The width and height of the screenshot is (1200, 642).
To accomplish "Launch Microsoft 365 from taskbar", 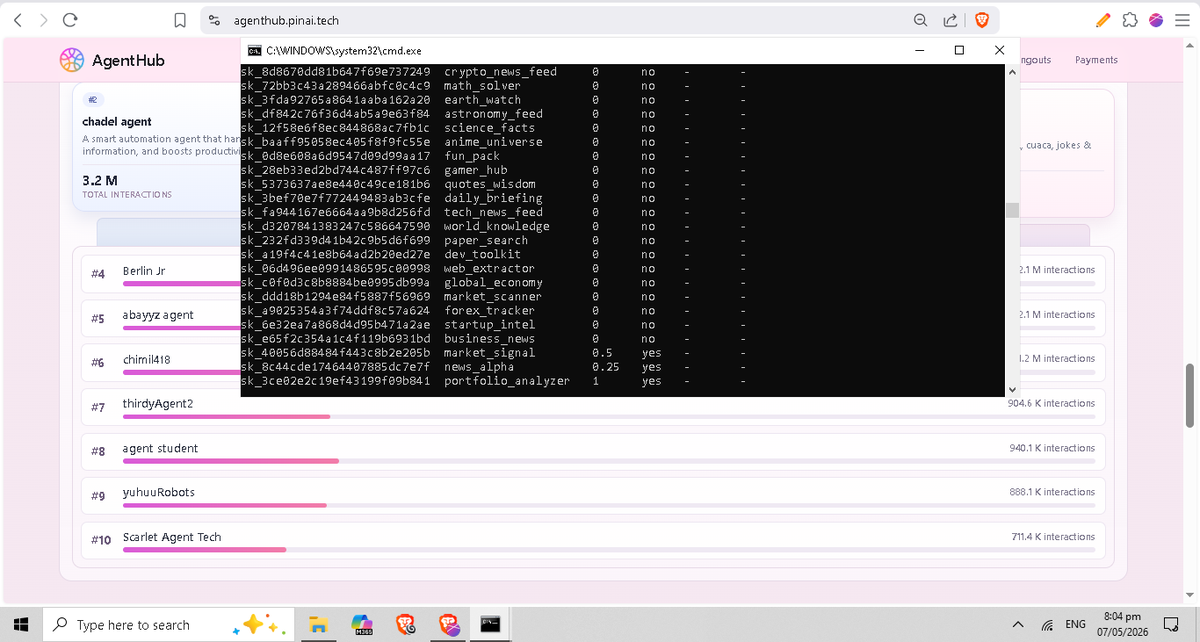I will 363,625.
